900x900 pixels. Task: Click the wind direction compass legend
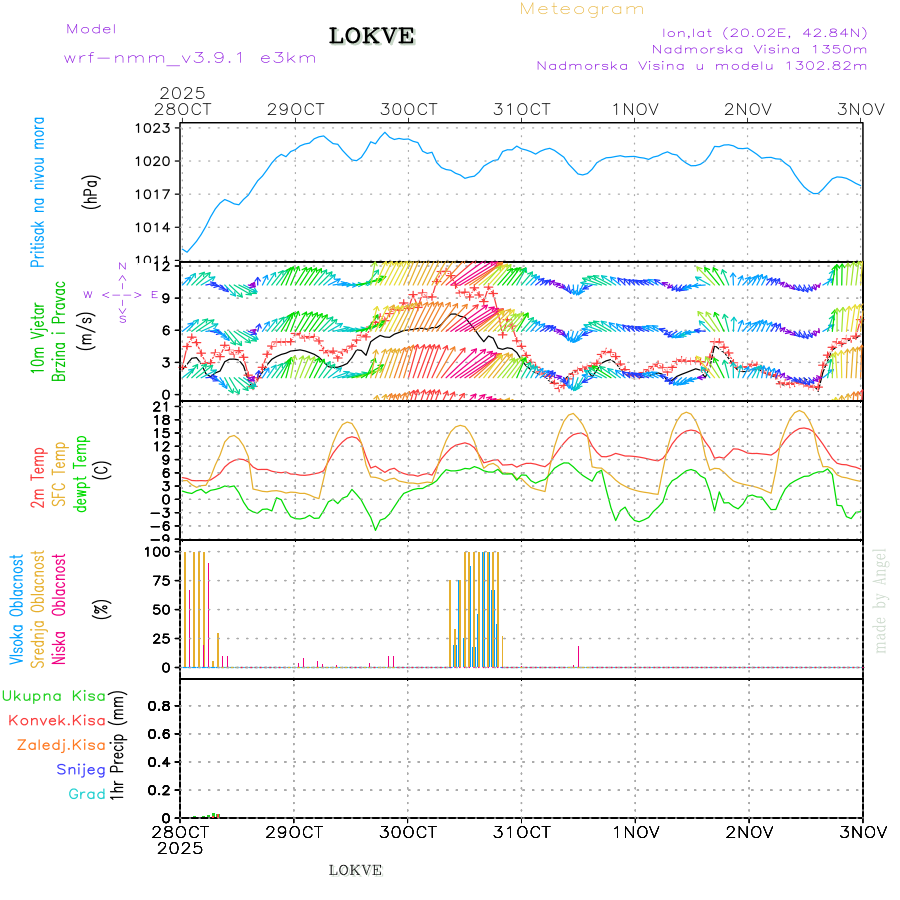pos(122,294)
